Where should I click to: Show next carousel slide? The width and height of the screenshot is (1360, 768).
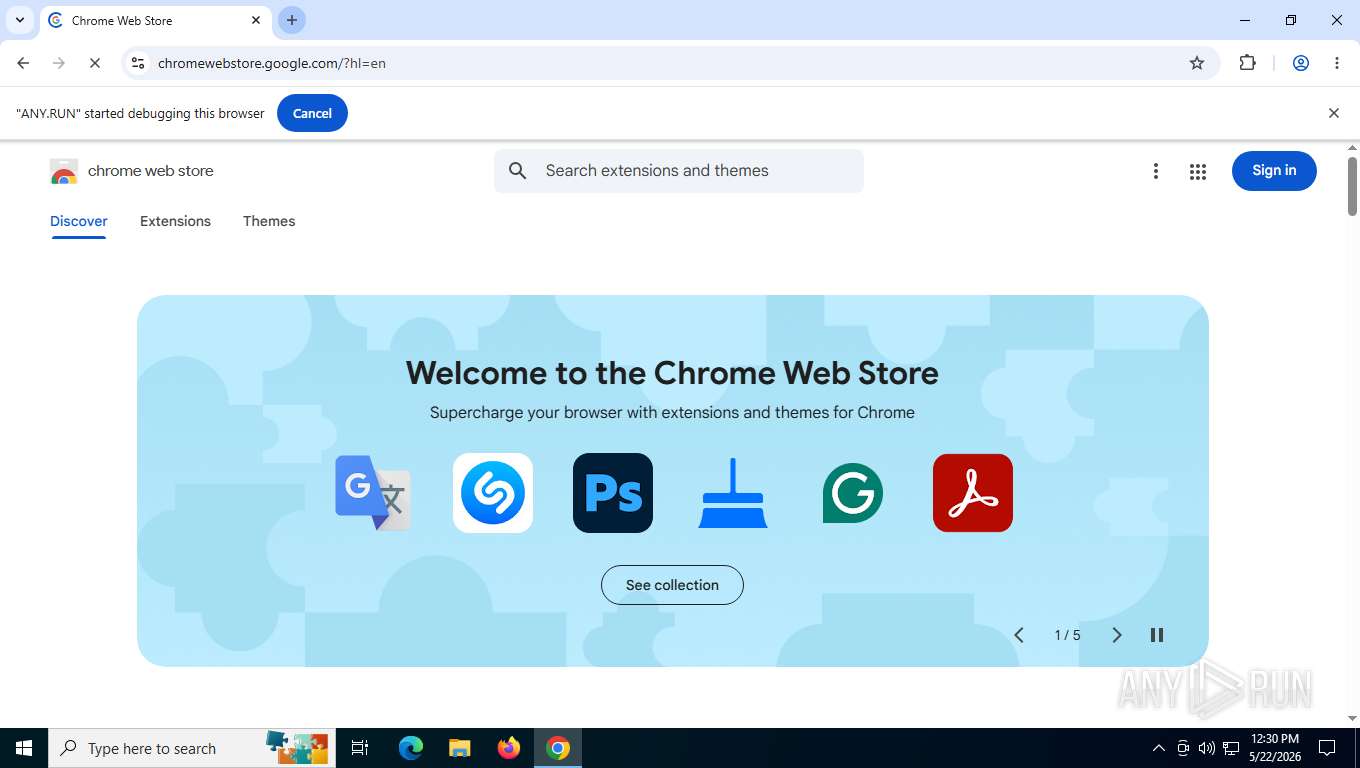[1117, 635]
